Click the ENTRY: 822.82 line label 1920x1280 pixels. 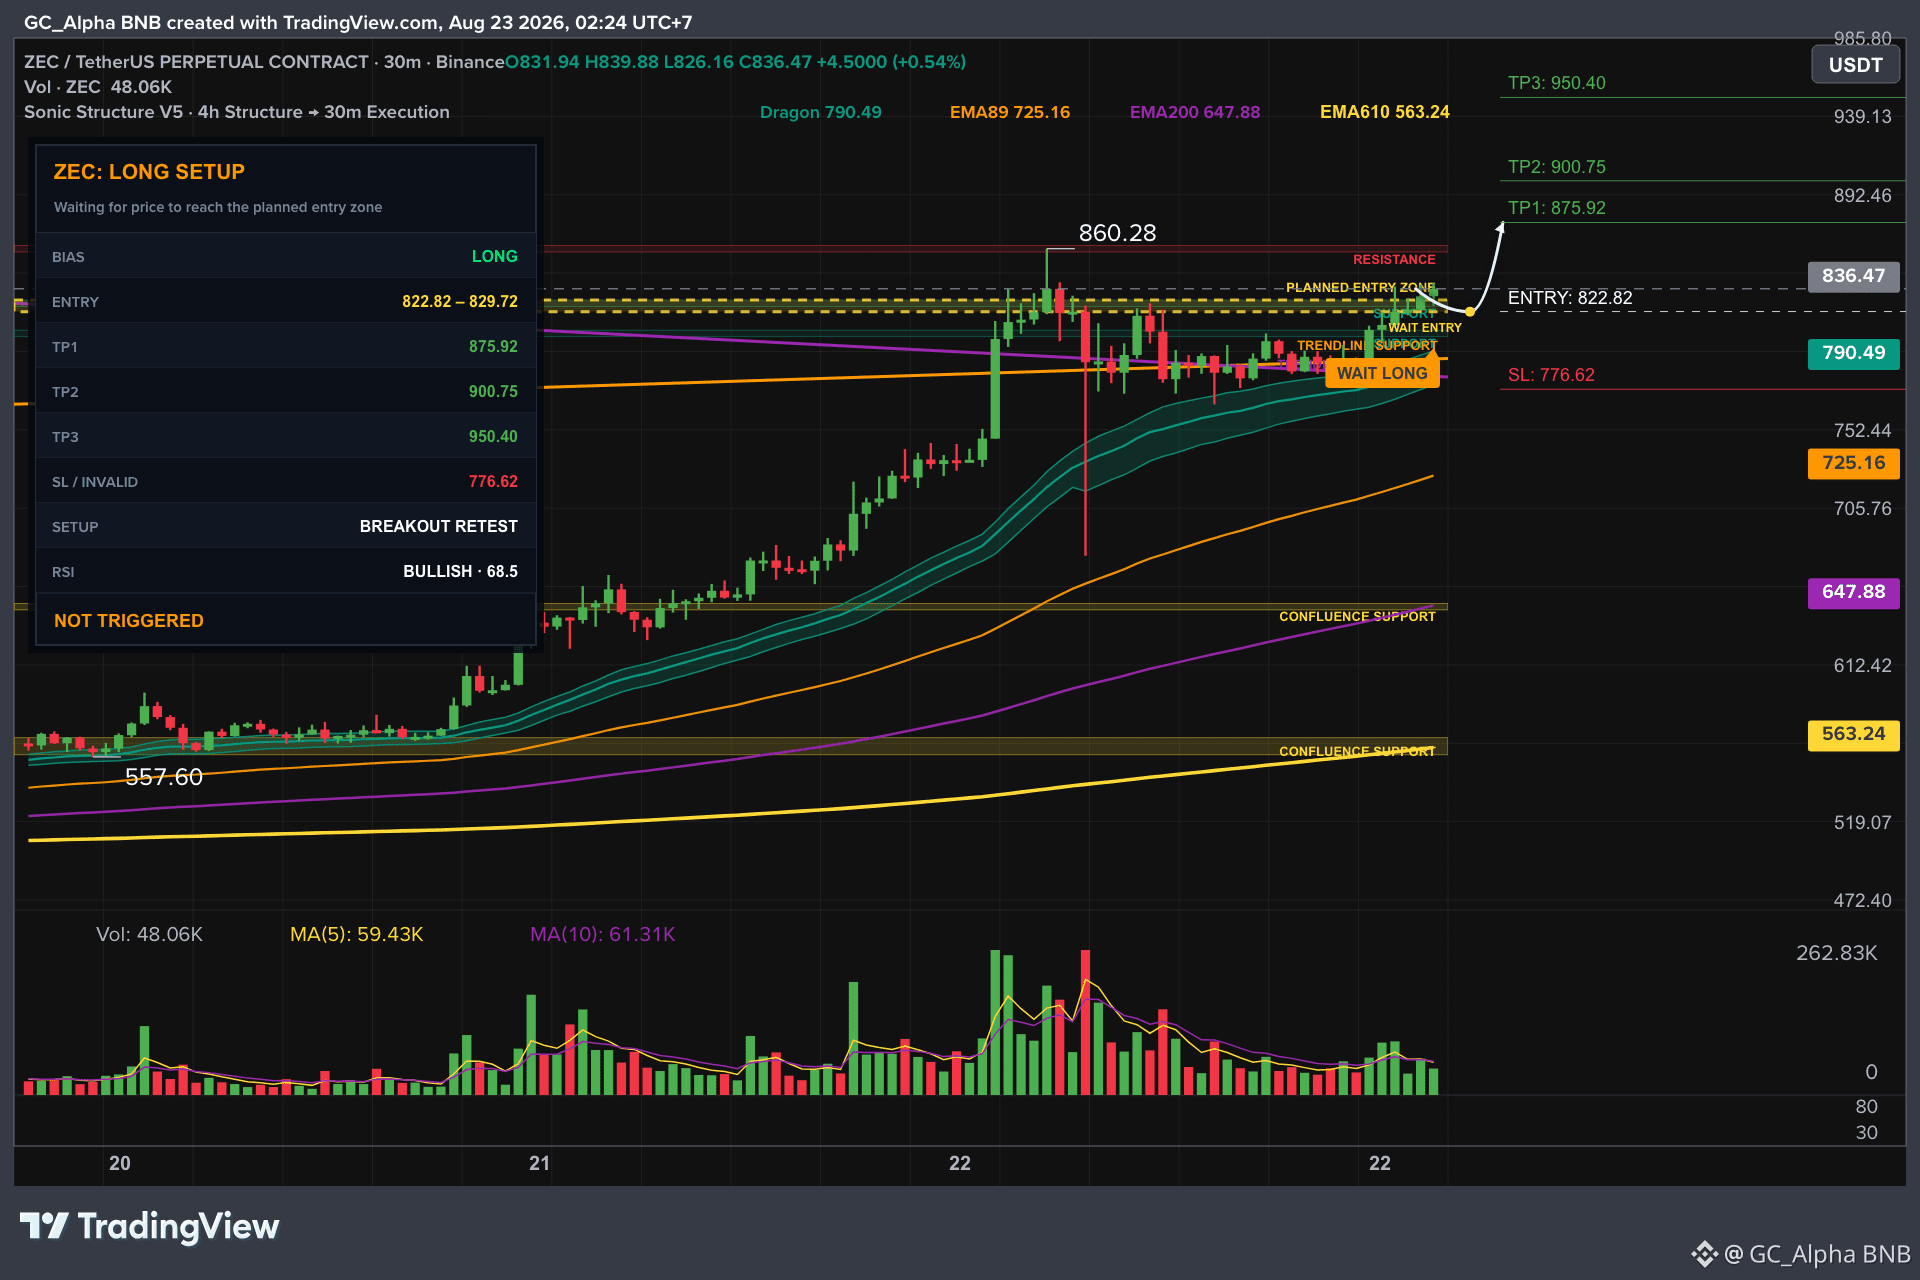1570,298
